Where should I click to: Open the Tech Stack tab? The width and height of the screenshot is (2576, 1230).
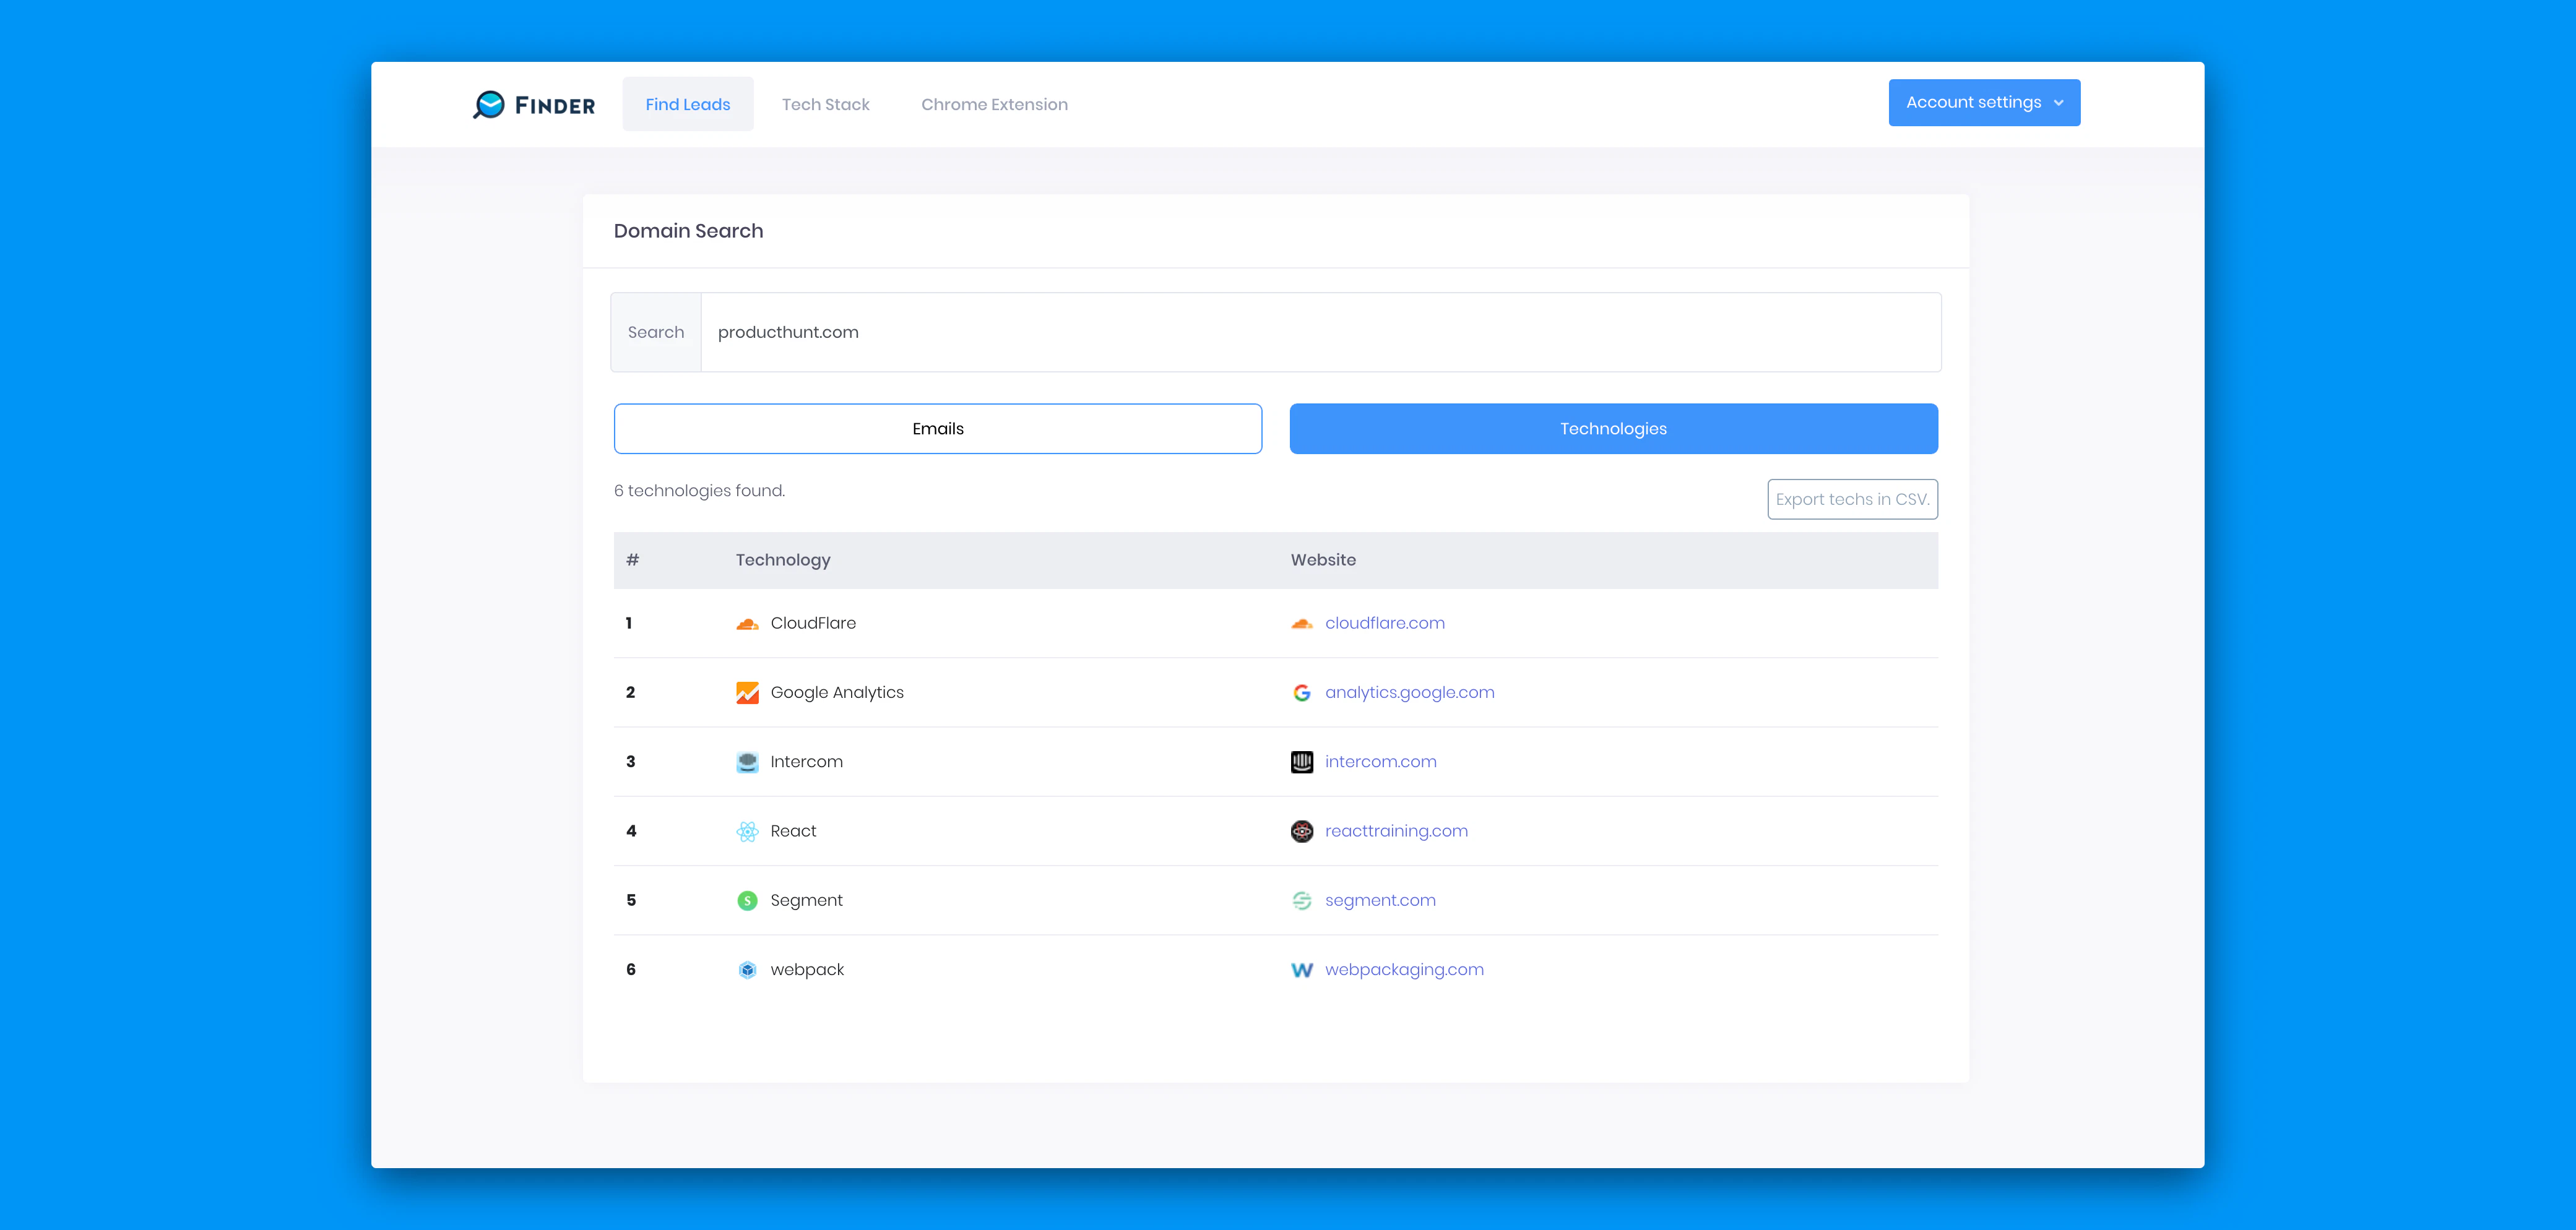[x=825, y=104]
